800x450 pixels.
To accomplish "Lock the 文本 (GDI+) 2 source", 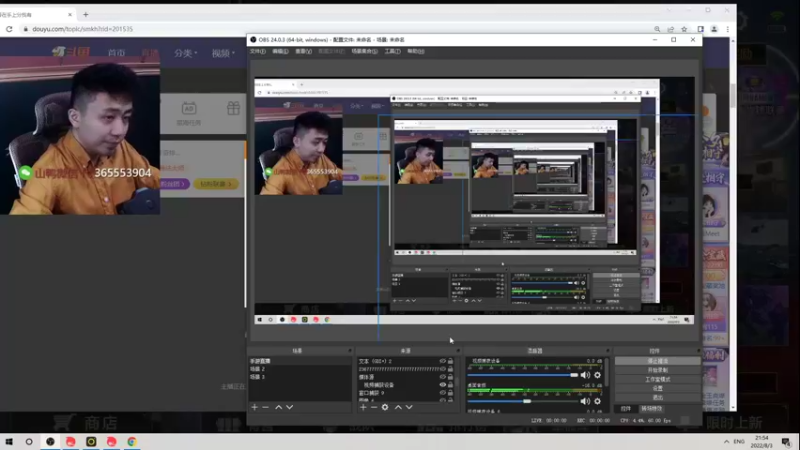I will point(451,361).
